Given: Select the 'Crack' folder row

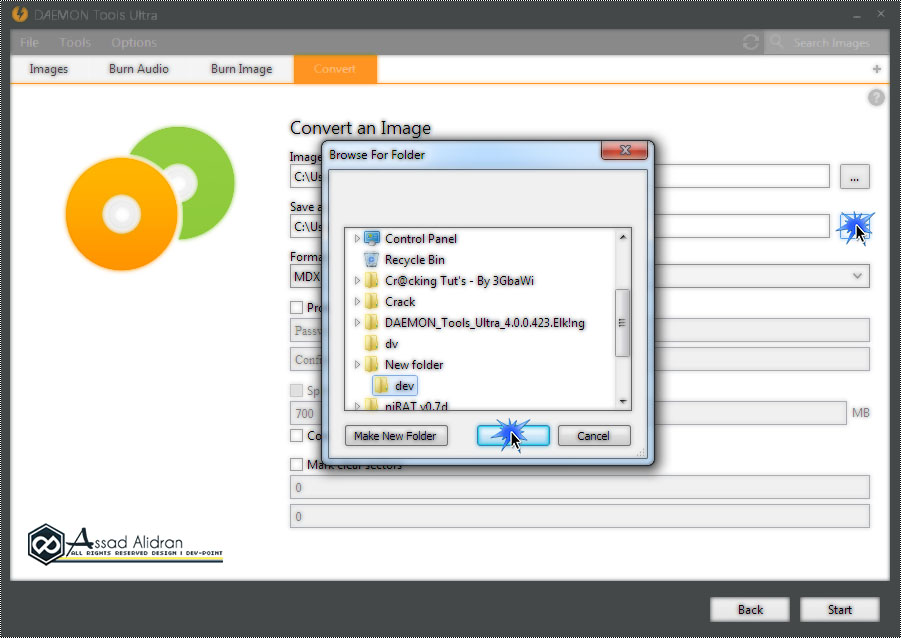Looking at the screenshot, I should pos(400,302).
